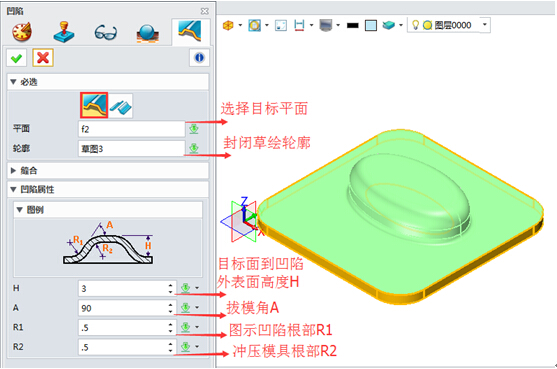
Task: Click the 平面 input field showing f2
Action: coord(131,129)
